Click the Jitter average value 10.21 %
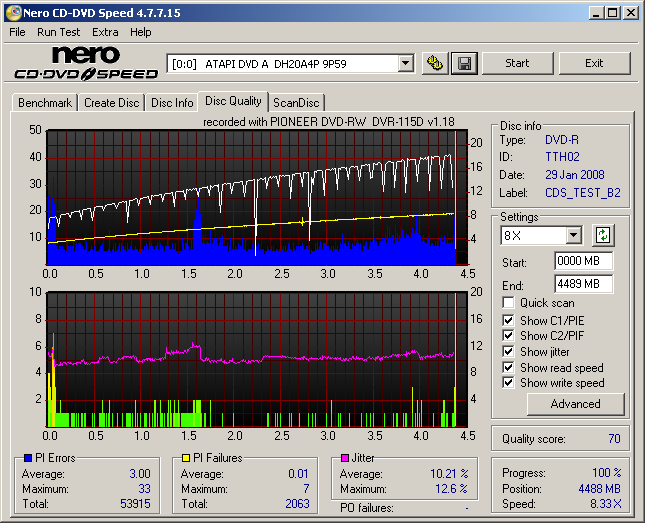645x523 pixels. pos(449,474)
